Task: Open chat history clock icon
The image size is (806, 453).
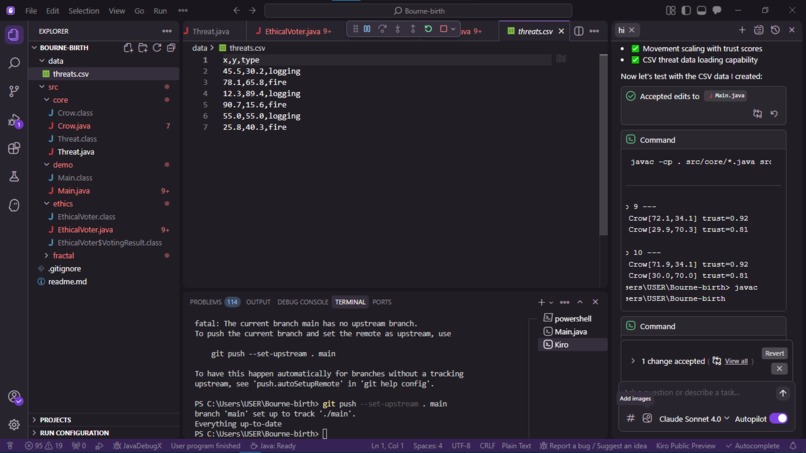Action: (x=775, y=30)
